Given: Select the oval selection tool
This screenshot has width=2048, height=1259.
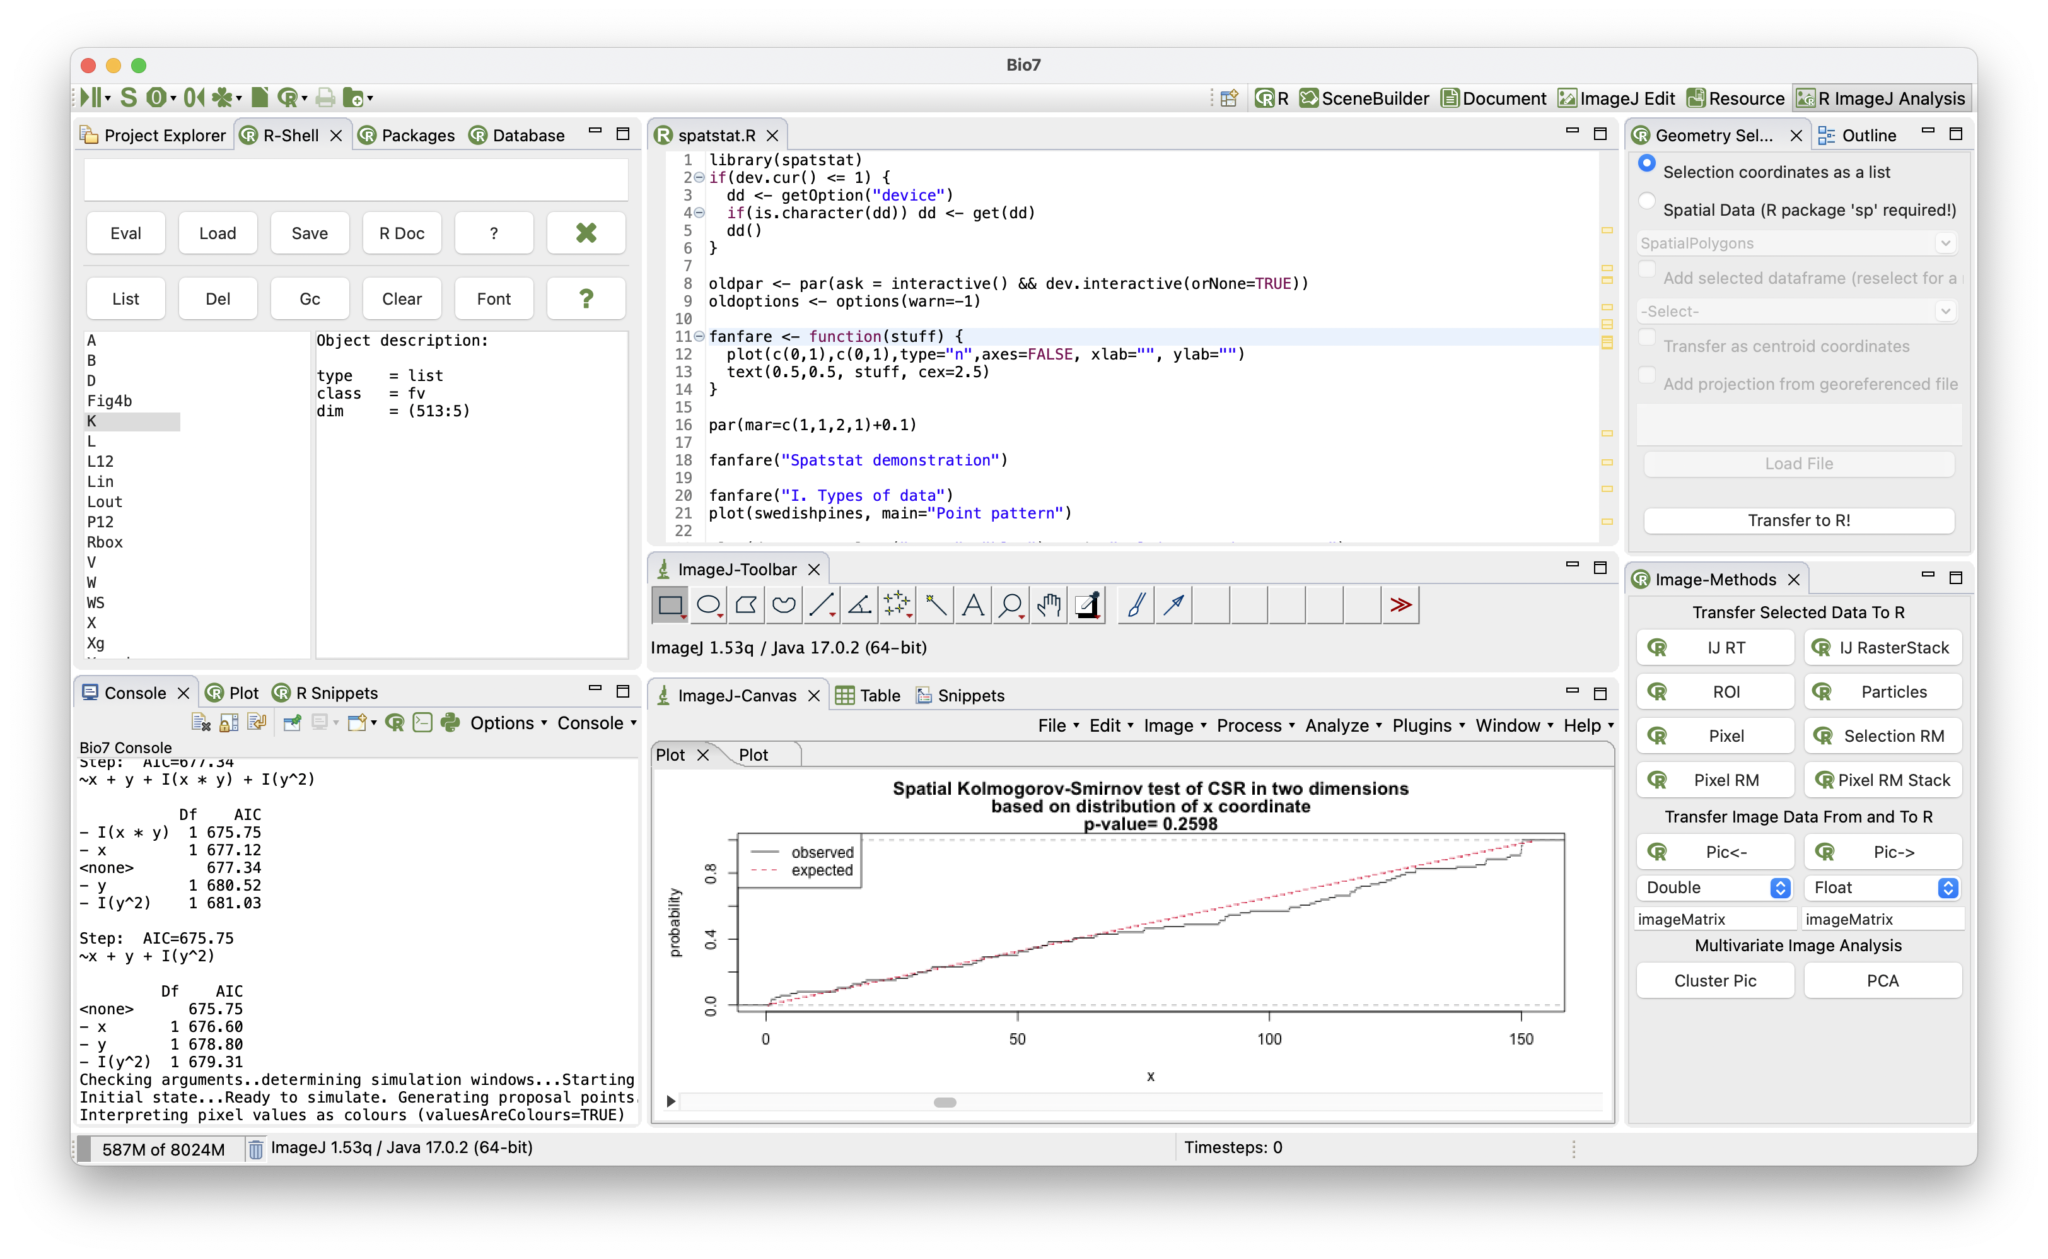Looking at the screenshot, I should point(708,605).
